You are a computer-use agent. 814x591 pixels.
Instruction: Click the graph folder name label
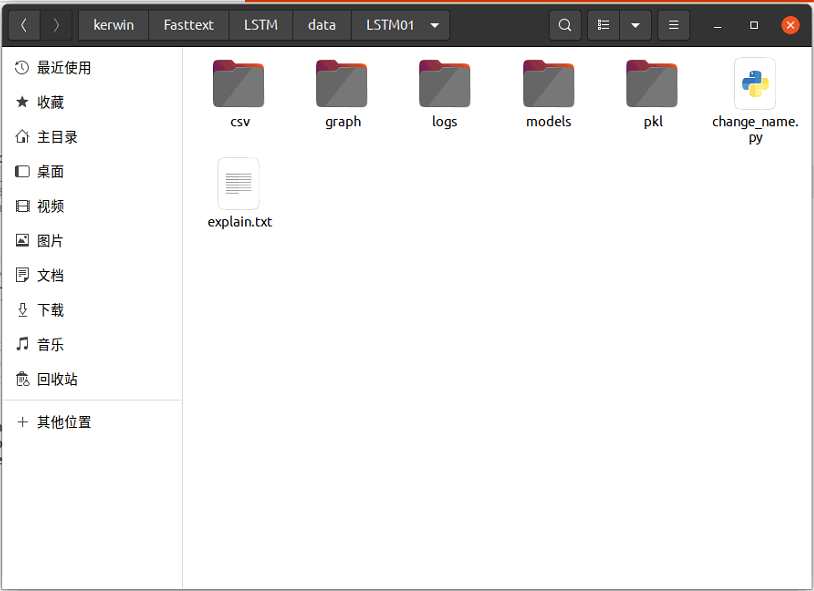point(343,122)
